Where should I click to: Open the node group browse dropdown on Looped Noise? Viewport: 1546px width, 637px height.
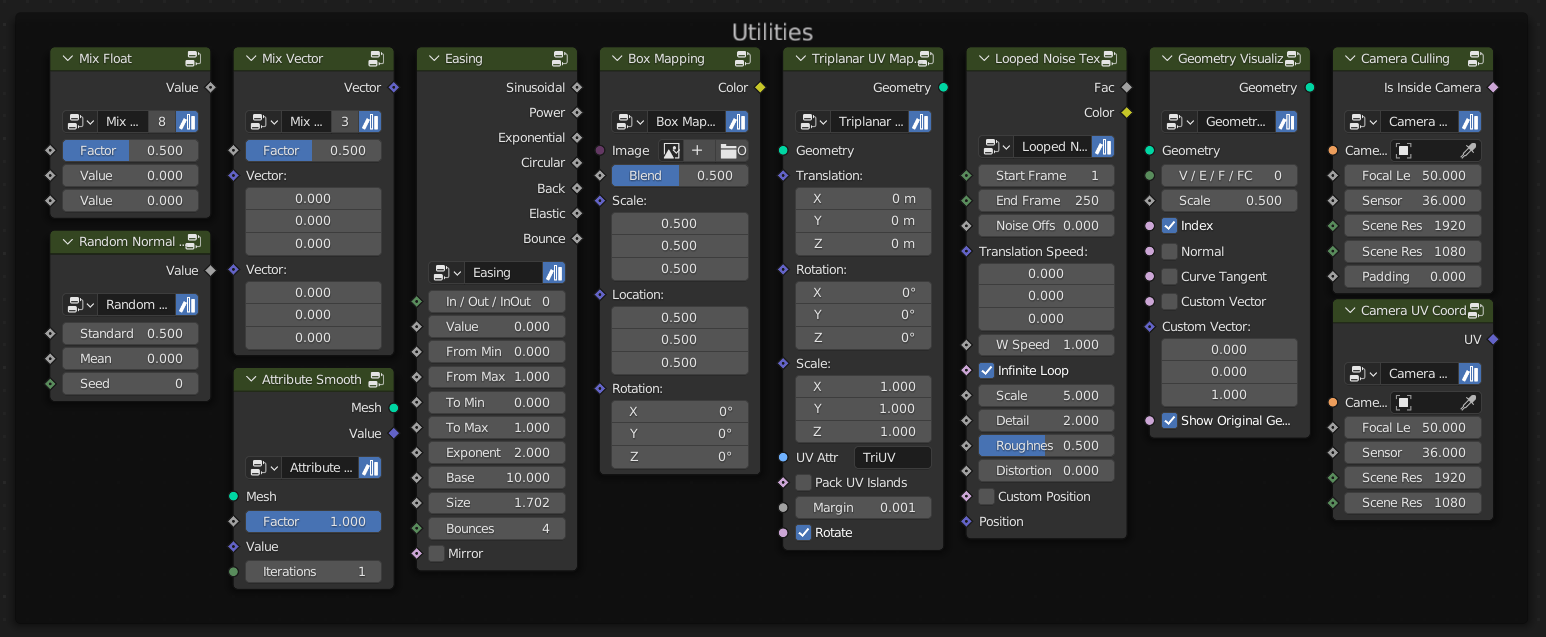998,146
